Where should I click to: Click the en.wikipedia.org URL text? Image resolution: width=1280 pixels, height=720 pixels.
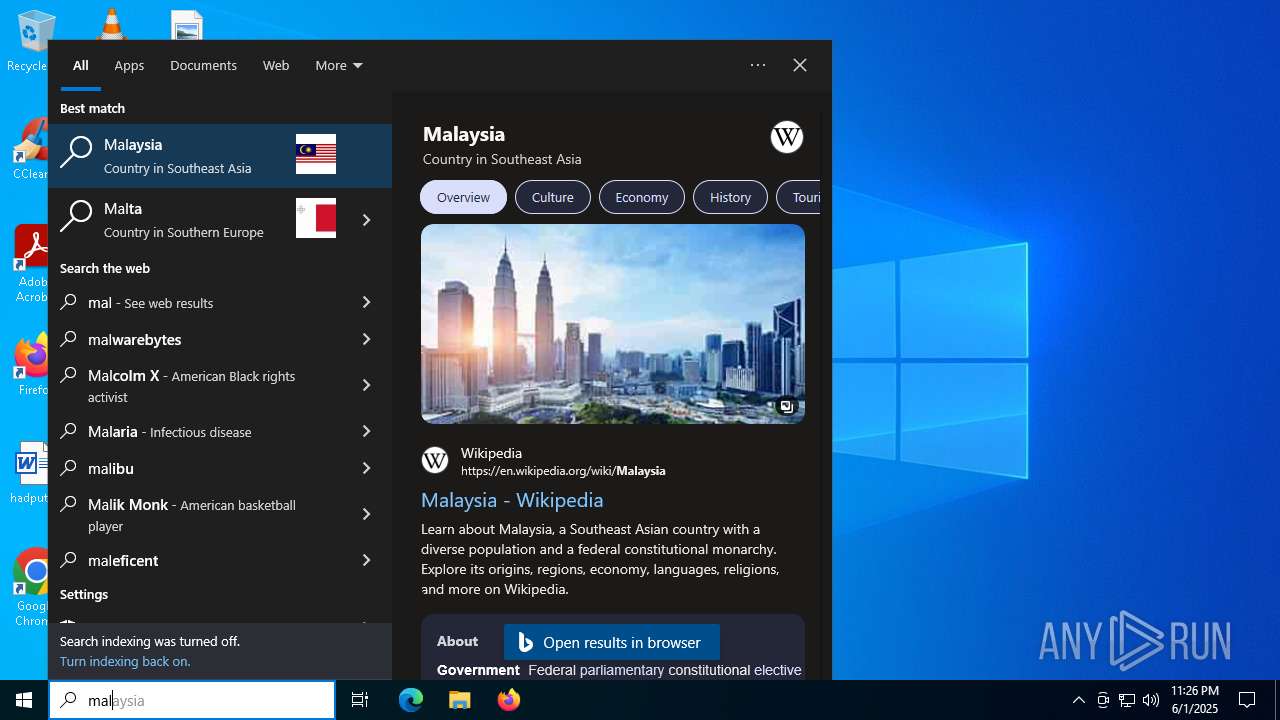tap(563, 470)
